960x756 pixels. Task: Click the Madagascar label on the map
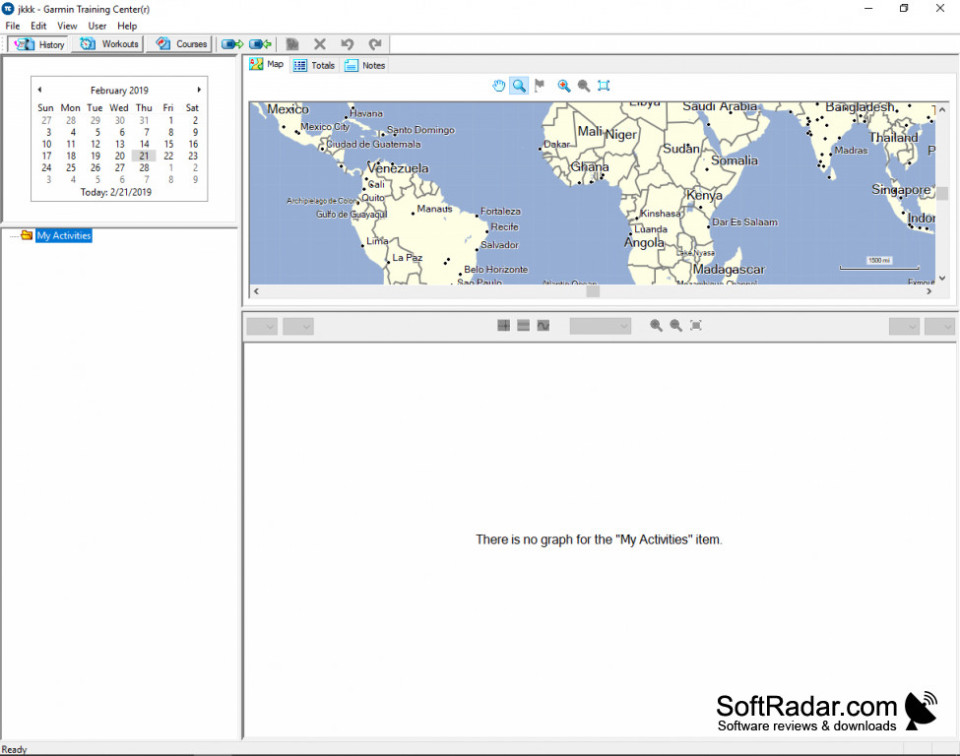[729, 269]
